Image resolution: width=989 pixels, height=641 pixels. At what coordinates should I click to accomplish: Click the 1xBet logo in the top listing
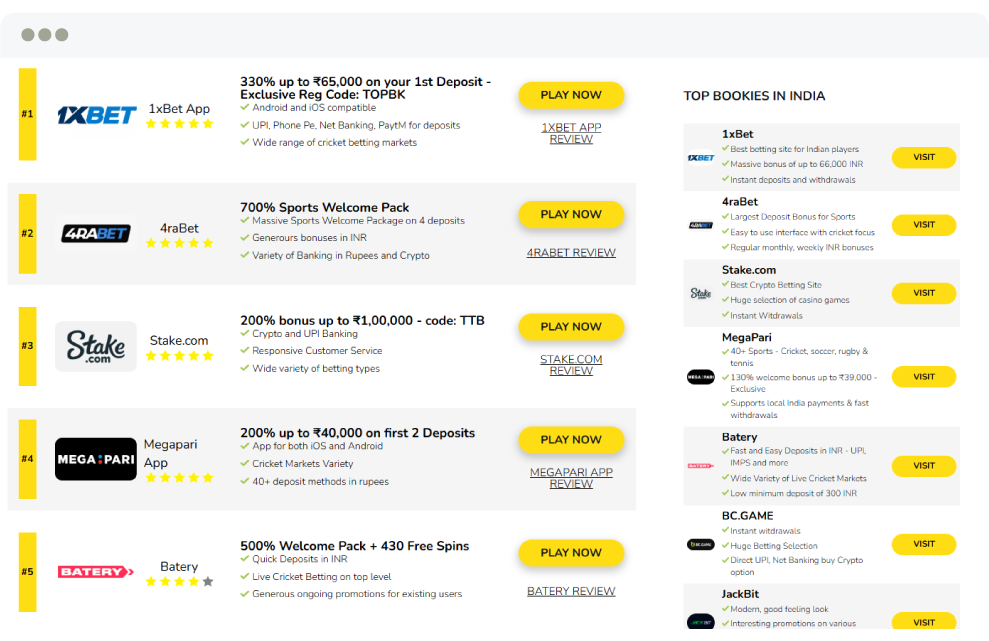click(96, 114)
